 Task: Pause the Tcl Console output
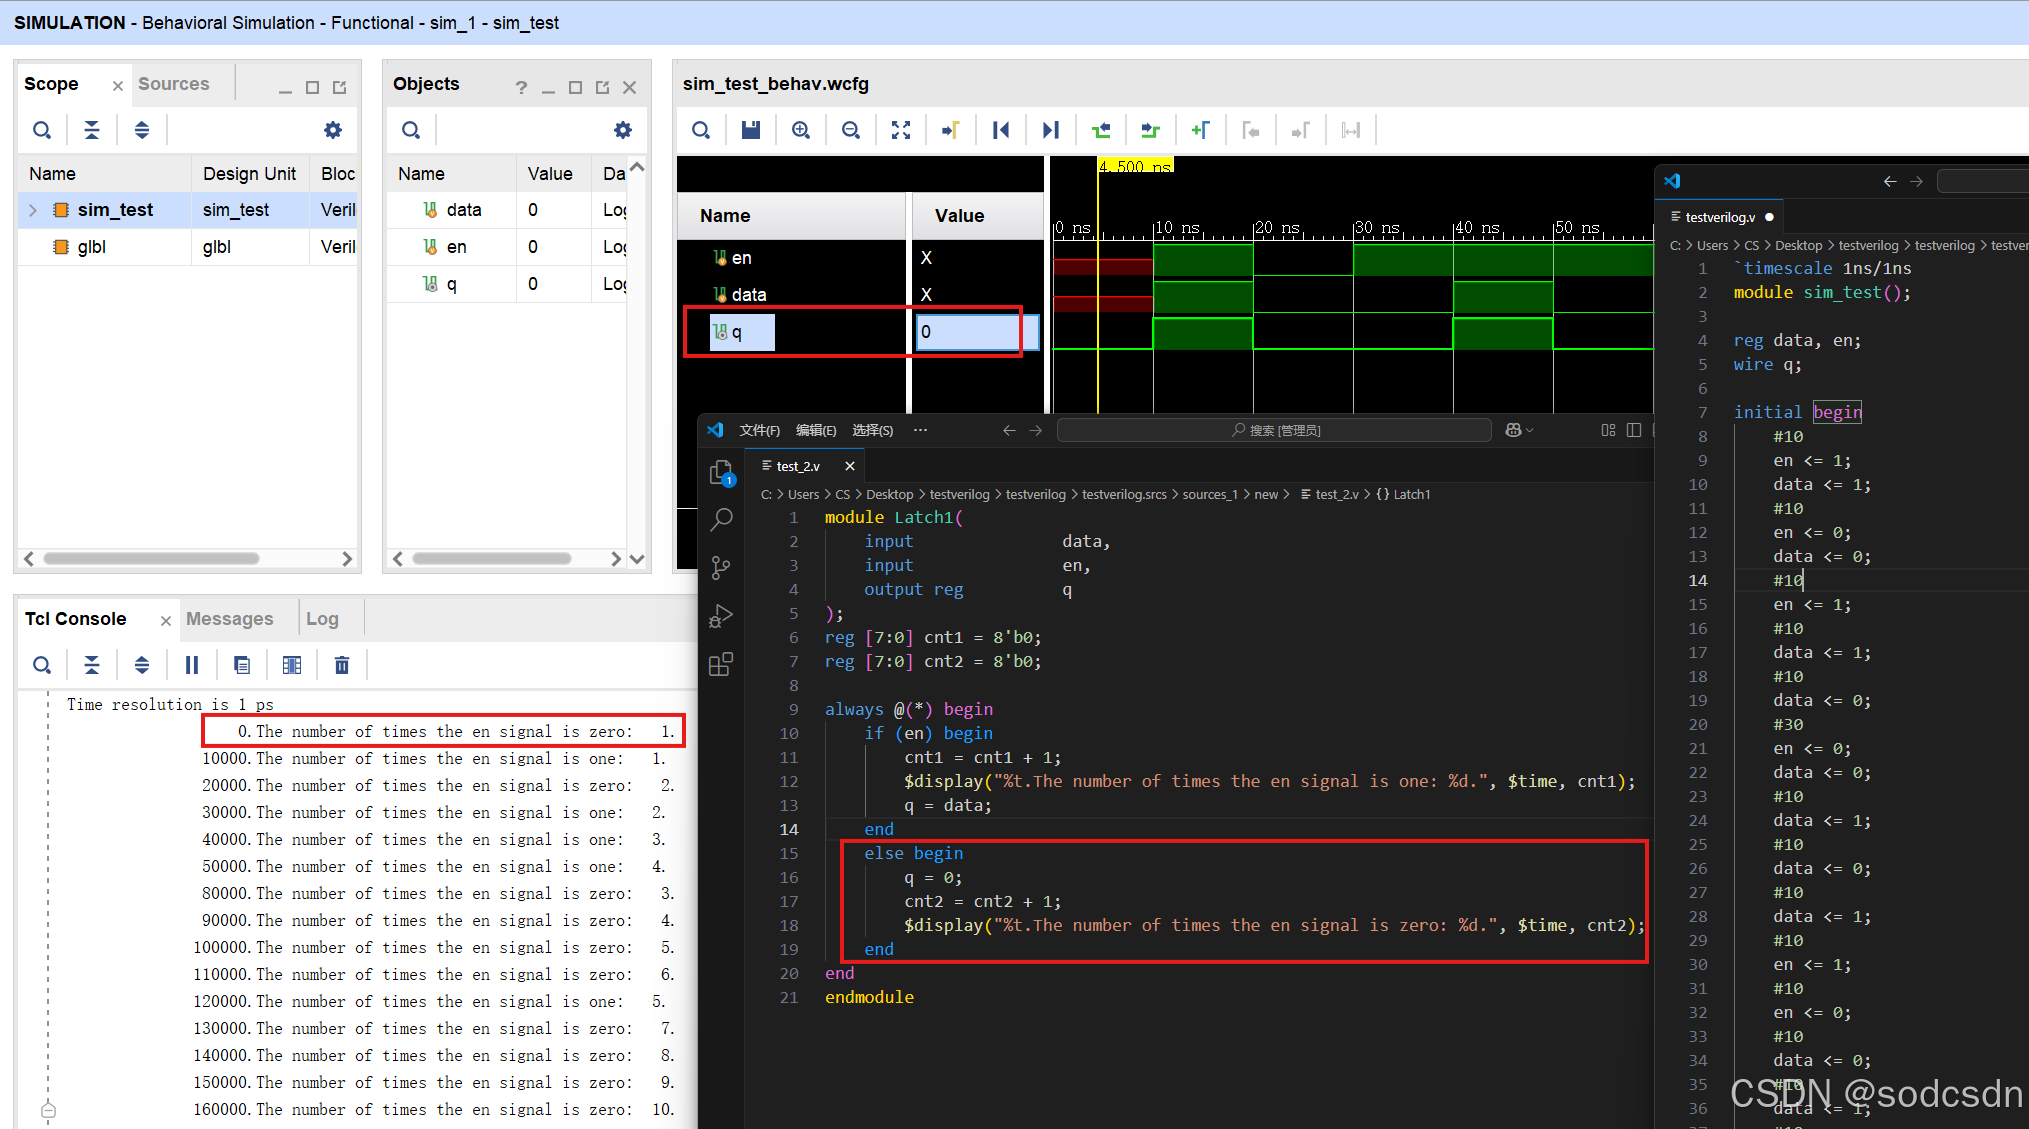pyautogui.click(x=192, y=665)
